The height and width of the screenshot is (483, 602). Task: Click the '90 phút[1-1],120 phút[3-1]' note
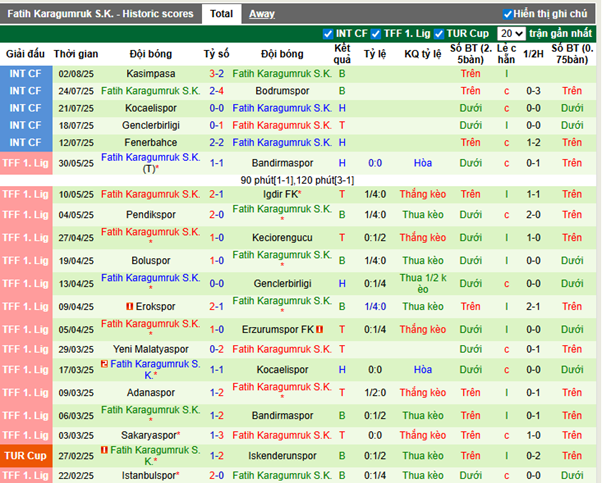coord(297,180)
